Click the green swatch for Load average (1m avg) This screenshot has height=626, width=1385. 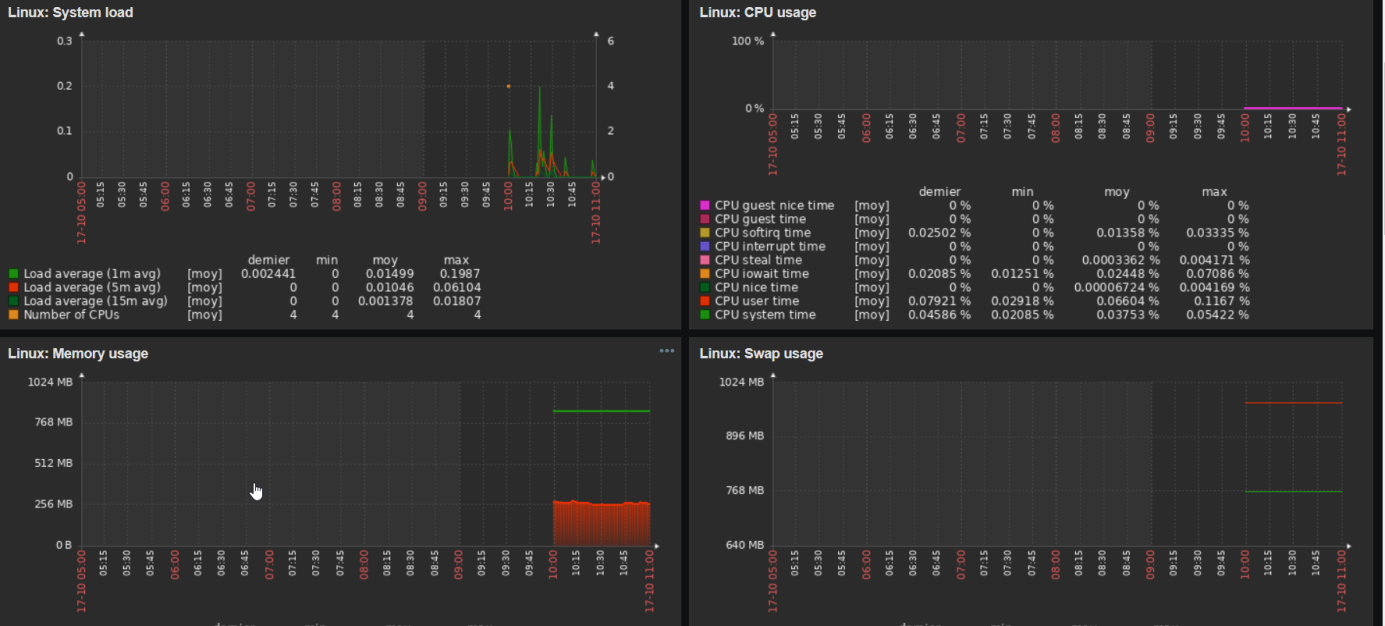pyautogui.click(x=13, y=273)
